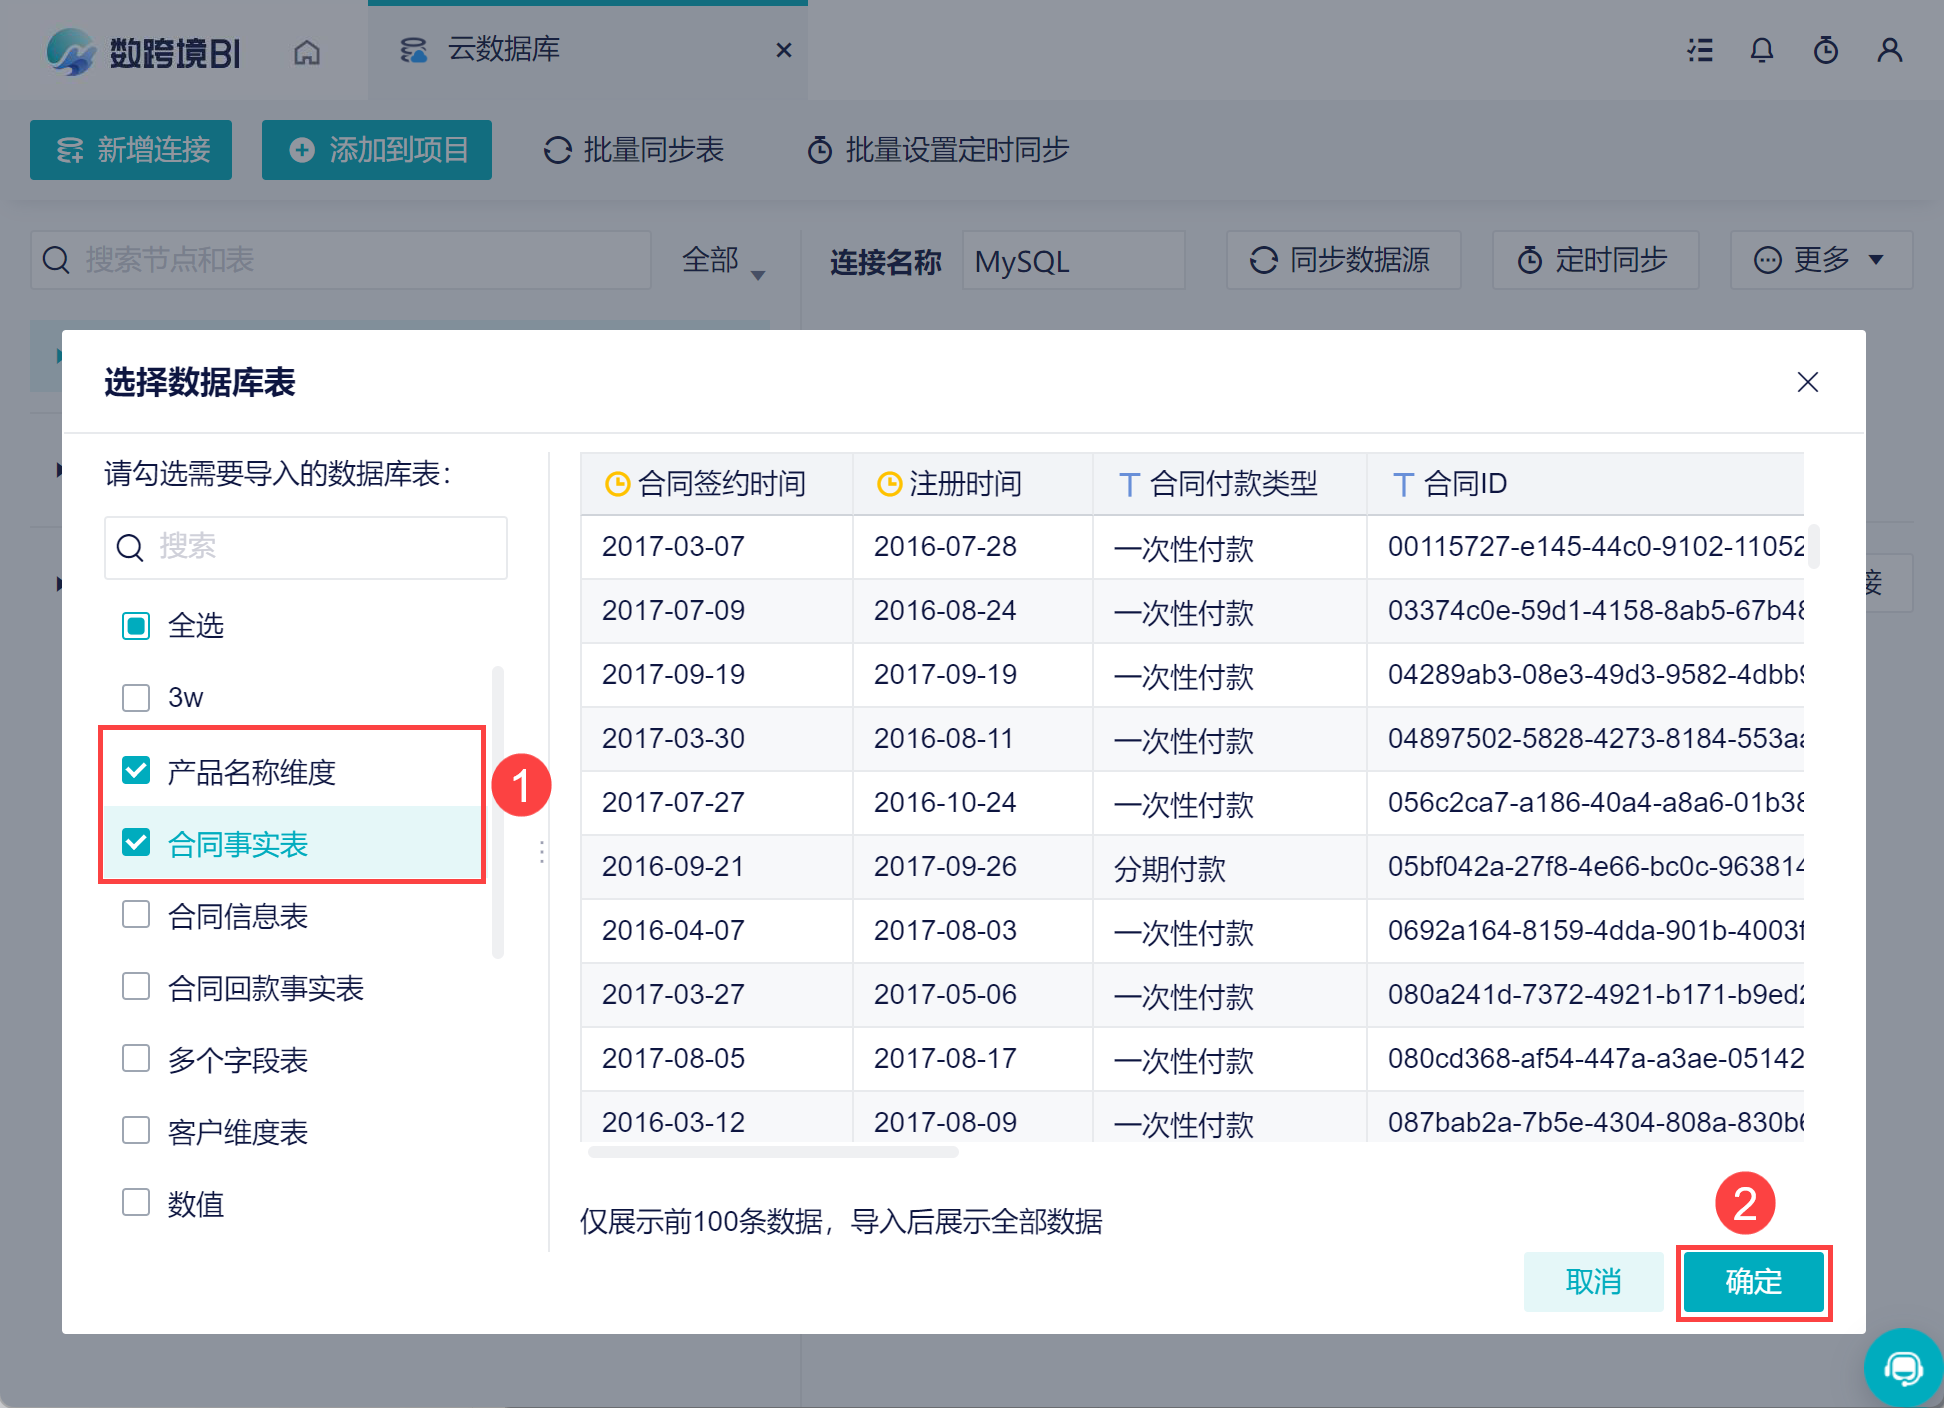The width and height of the screenshot is (1944, 1408).
Task: Open the customer service chat bubble
Action: [x=1902, y=1367]
